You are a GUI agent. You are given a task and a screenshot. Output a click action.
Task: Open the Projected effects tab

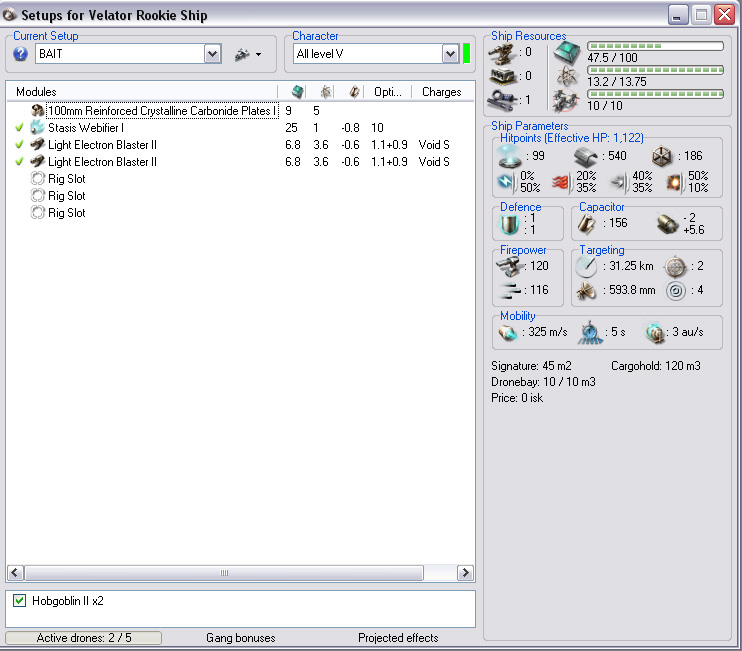(398, 638)
